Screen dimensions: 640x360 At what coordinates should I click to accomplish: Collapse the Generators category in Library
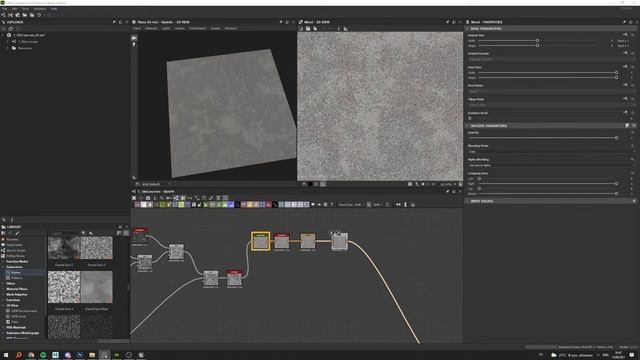(3, 267)
